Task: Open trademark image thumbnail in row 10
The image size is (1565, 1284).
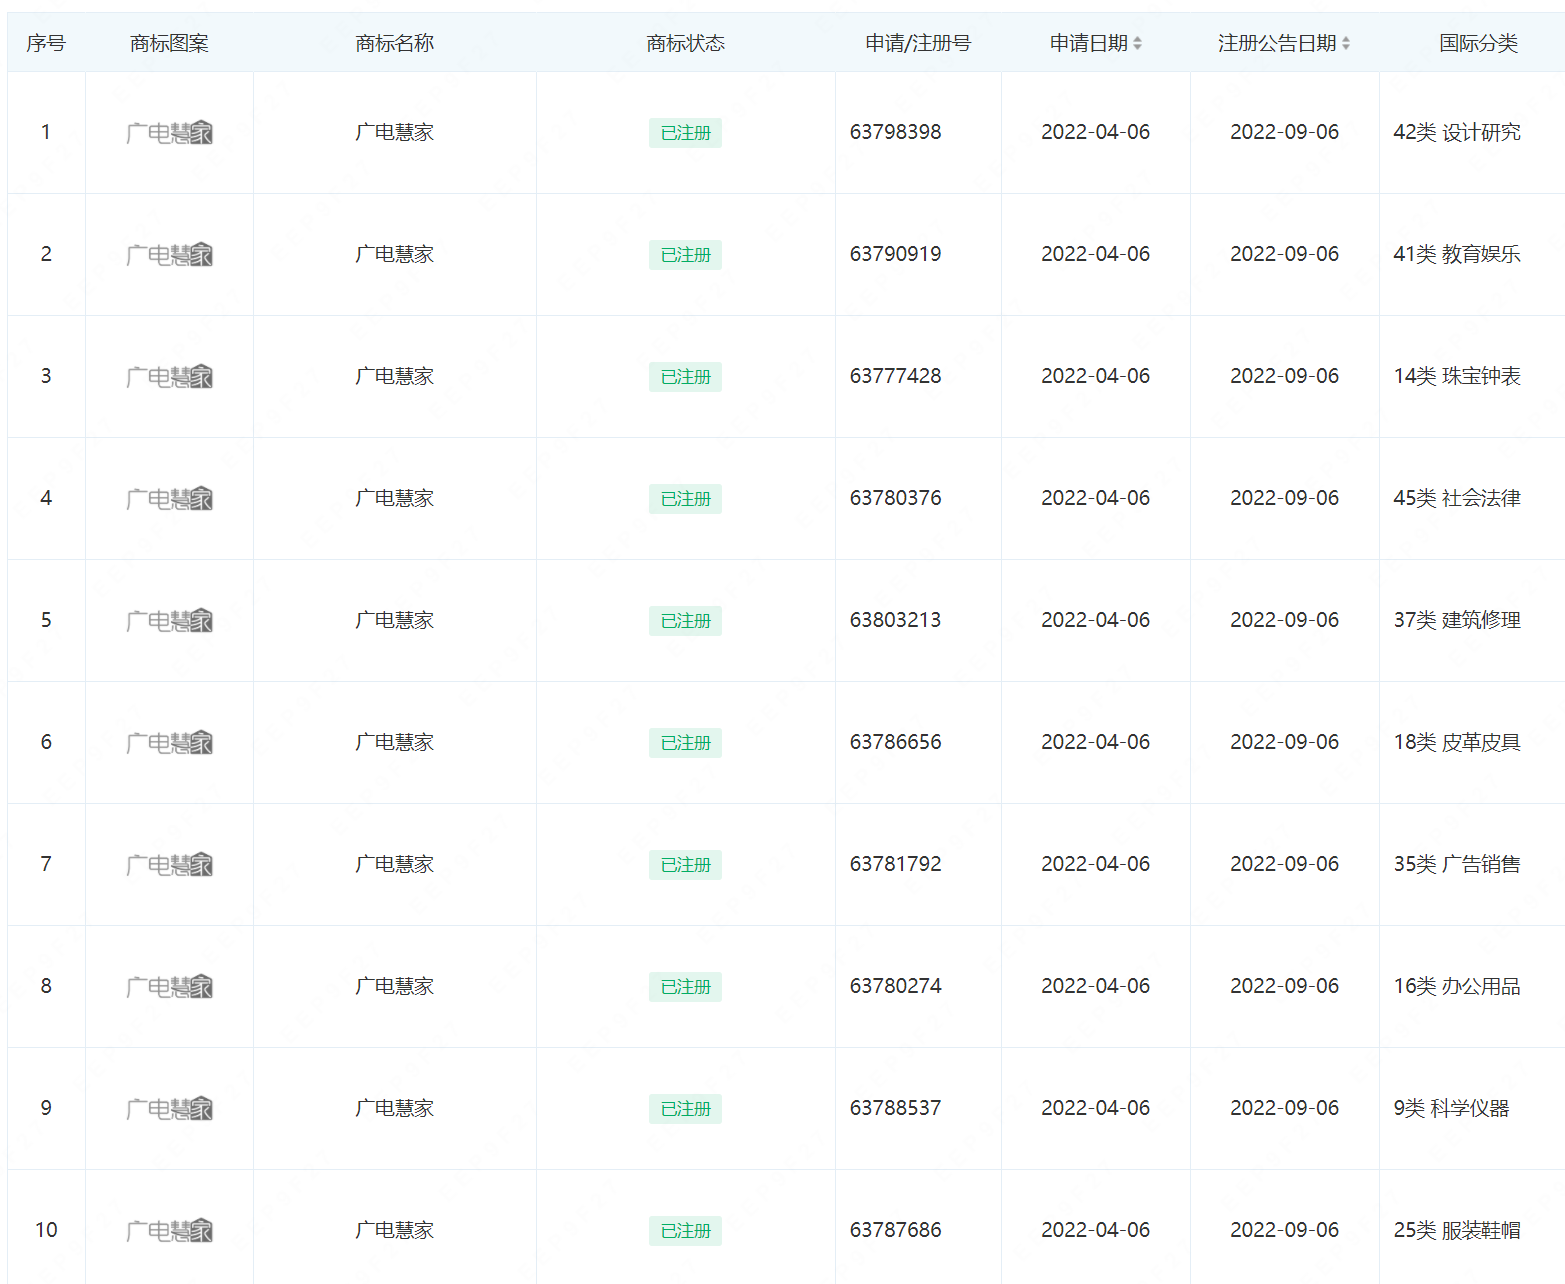Action: (169, 1231)
